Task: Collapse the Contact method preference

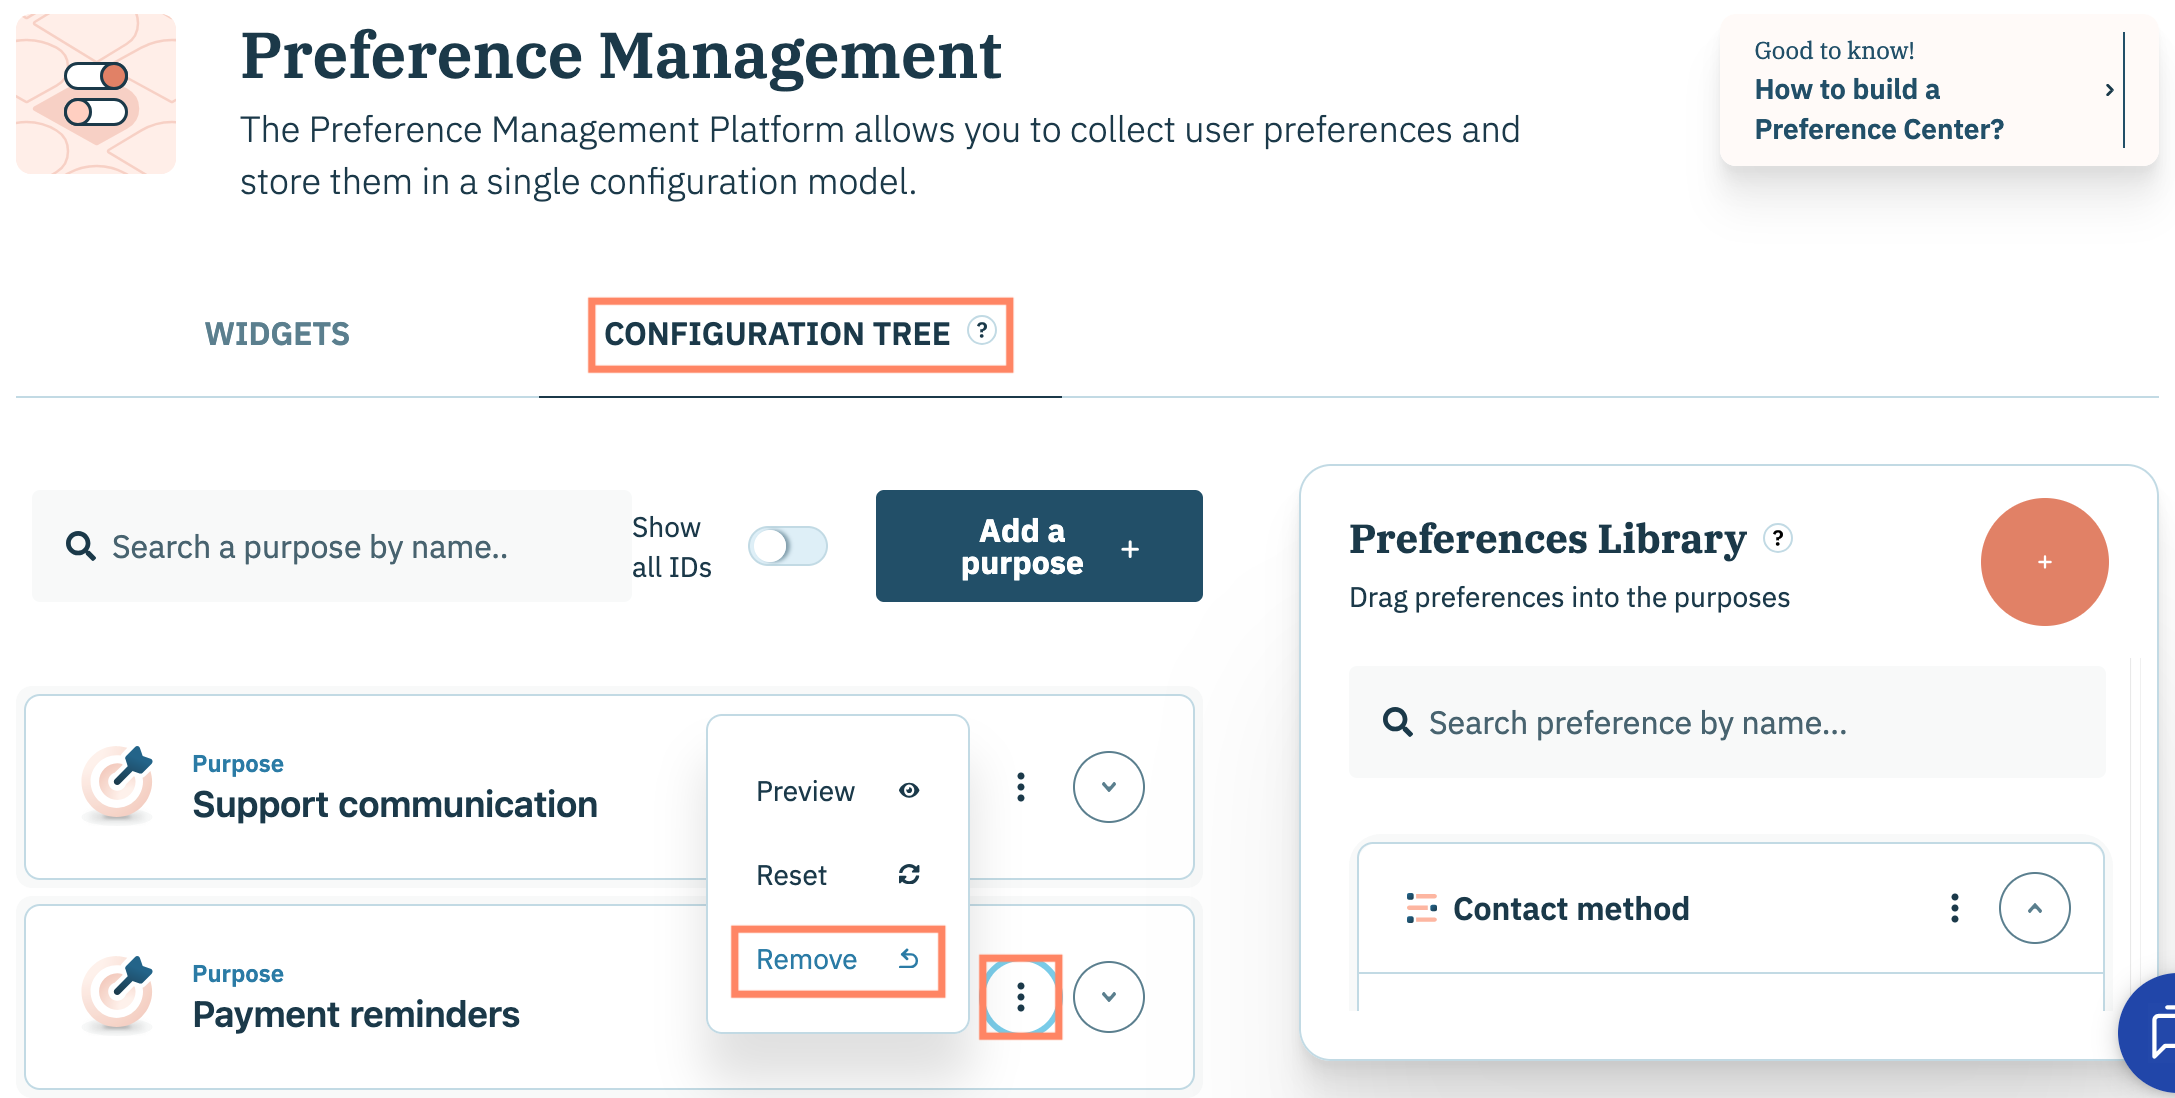Action: pyautogui.click(x=2034, y=908)
